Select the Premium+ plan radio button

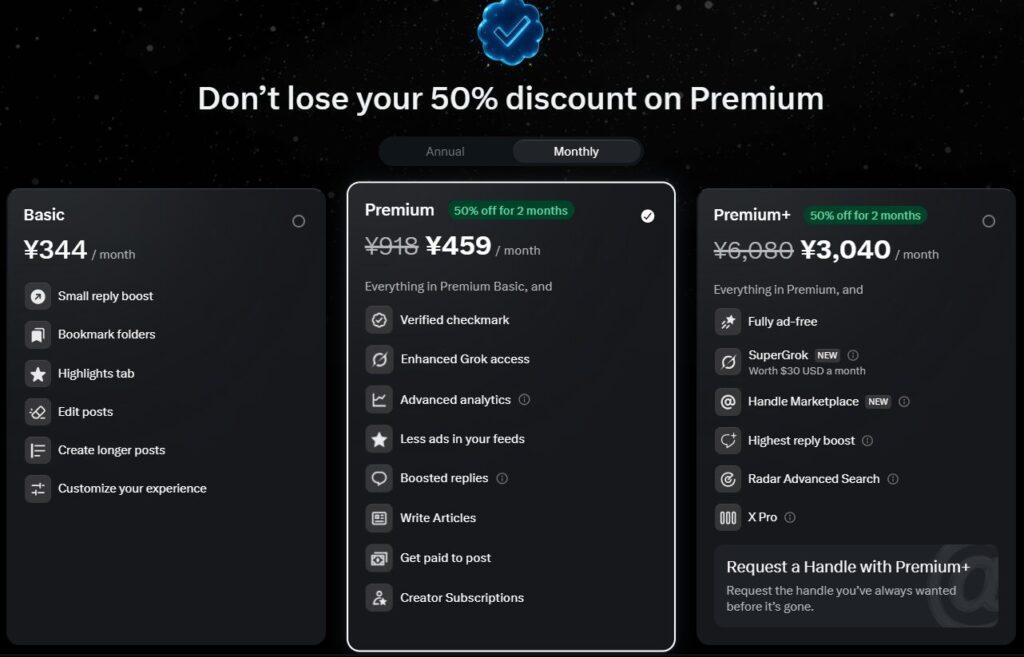(989, 221)
